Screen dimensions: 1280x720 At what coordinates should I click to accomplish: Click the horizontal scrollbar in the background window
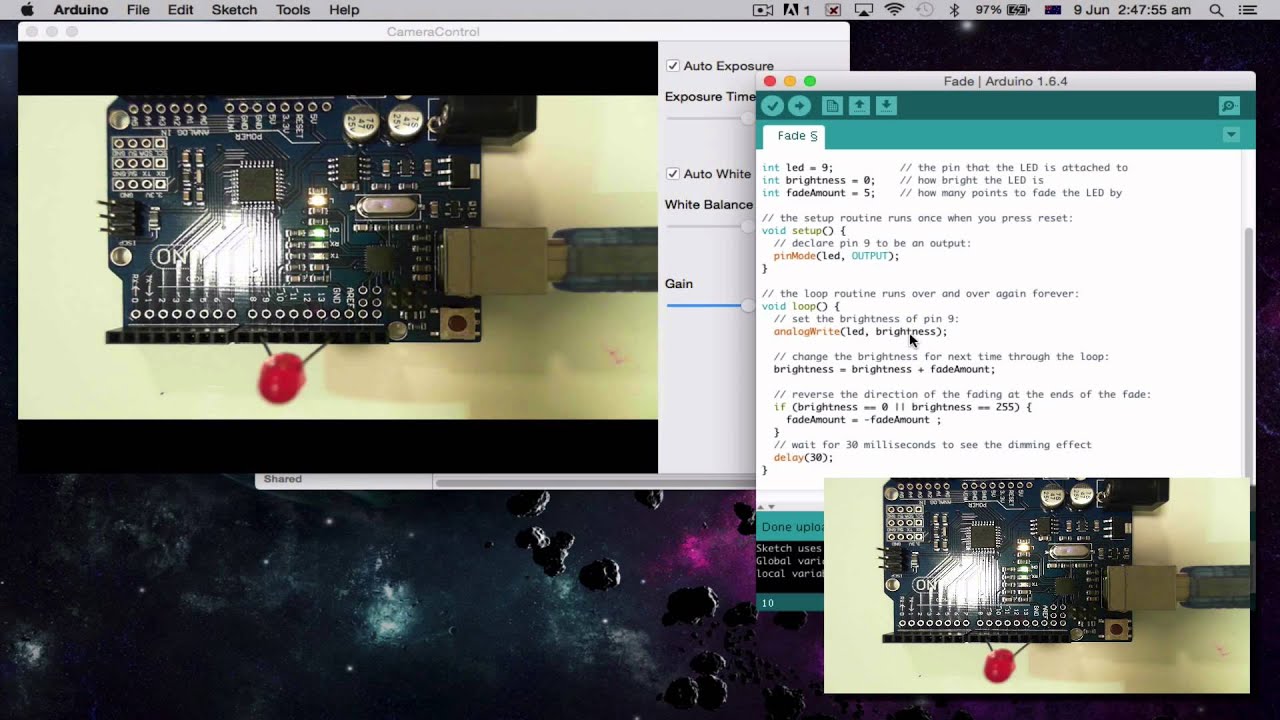coord(595,483)
